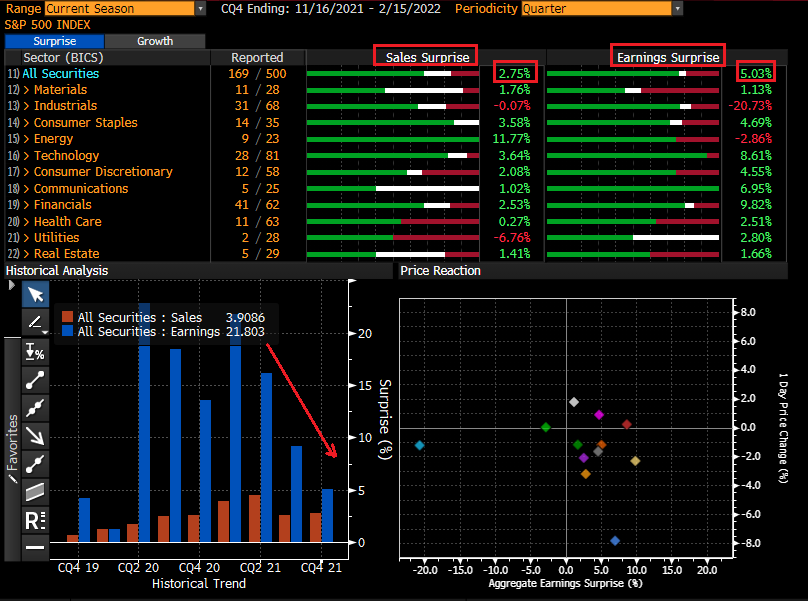The width and height of the screenshot is (808, 601).
Task: Click the CQ4 21 axis label
Action: tap(321, 567)
